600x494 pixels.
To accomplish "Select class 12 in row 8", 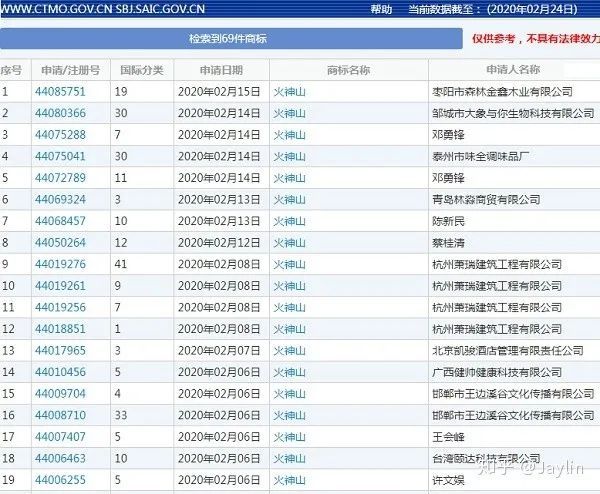I will [121, 242].
